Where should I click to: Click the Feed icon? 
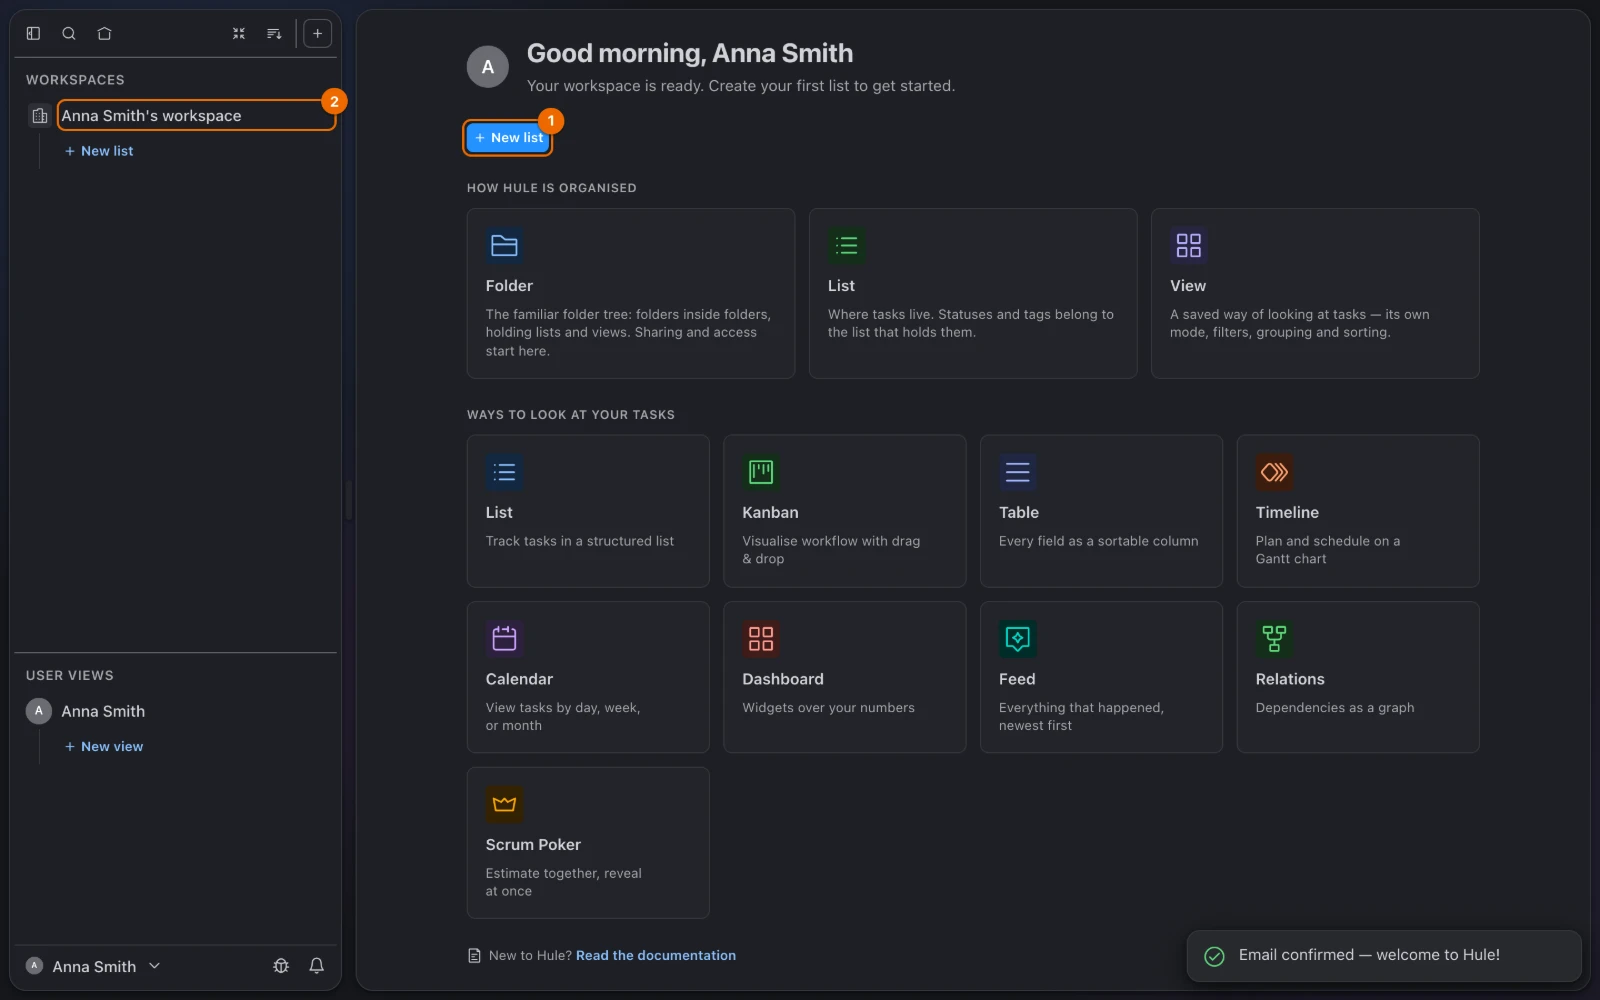(1017, 638)
